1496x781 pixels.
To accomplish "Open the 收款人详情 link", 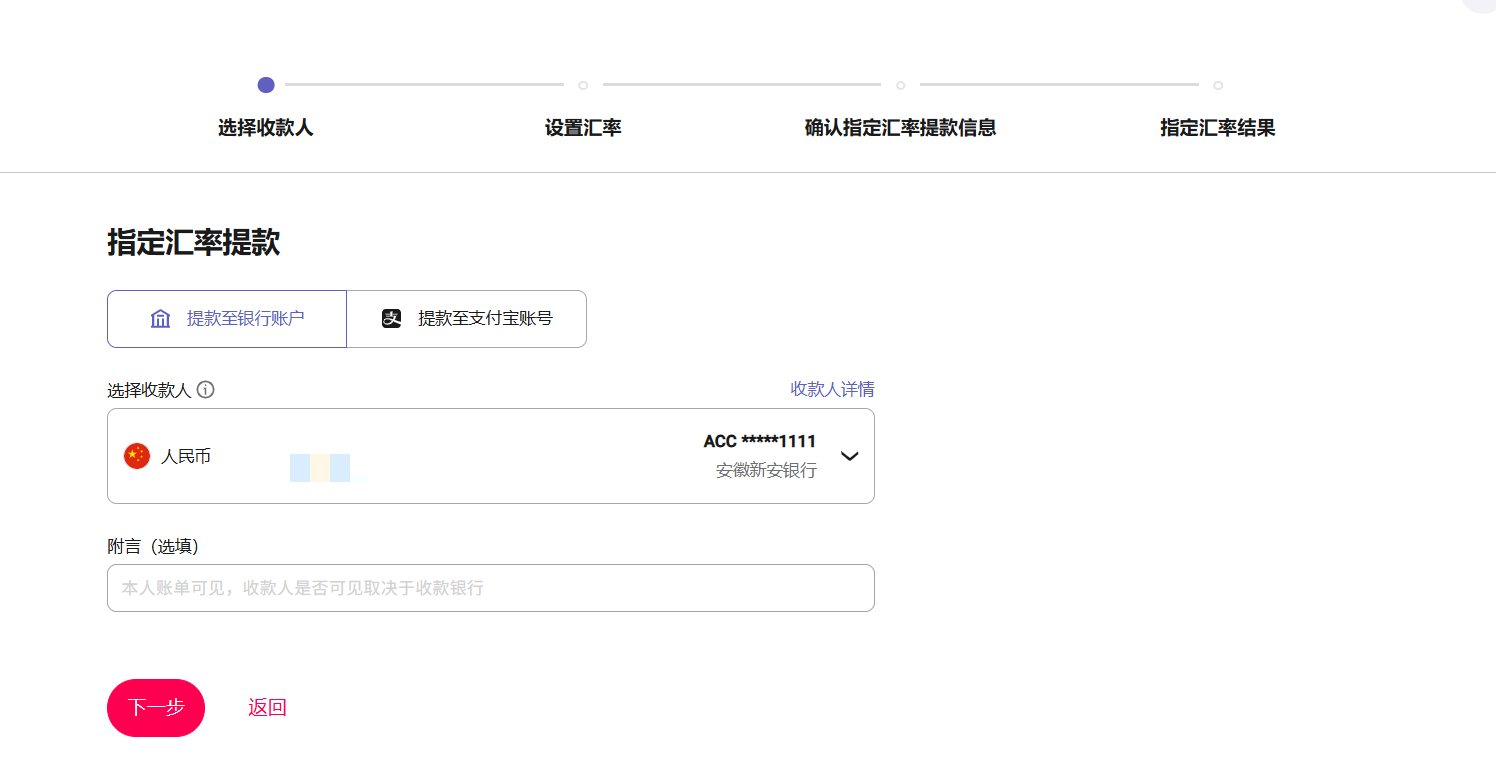I will 832,389.
